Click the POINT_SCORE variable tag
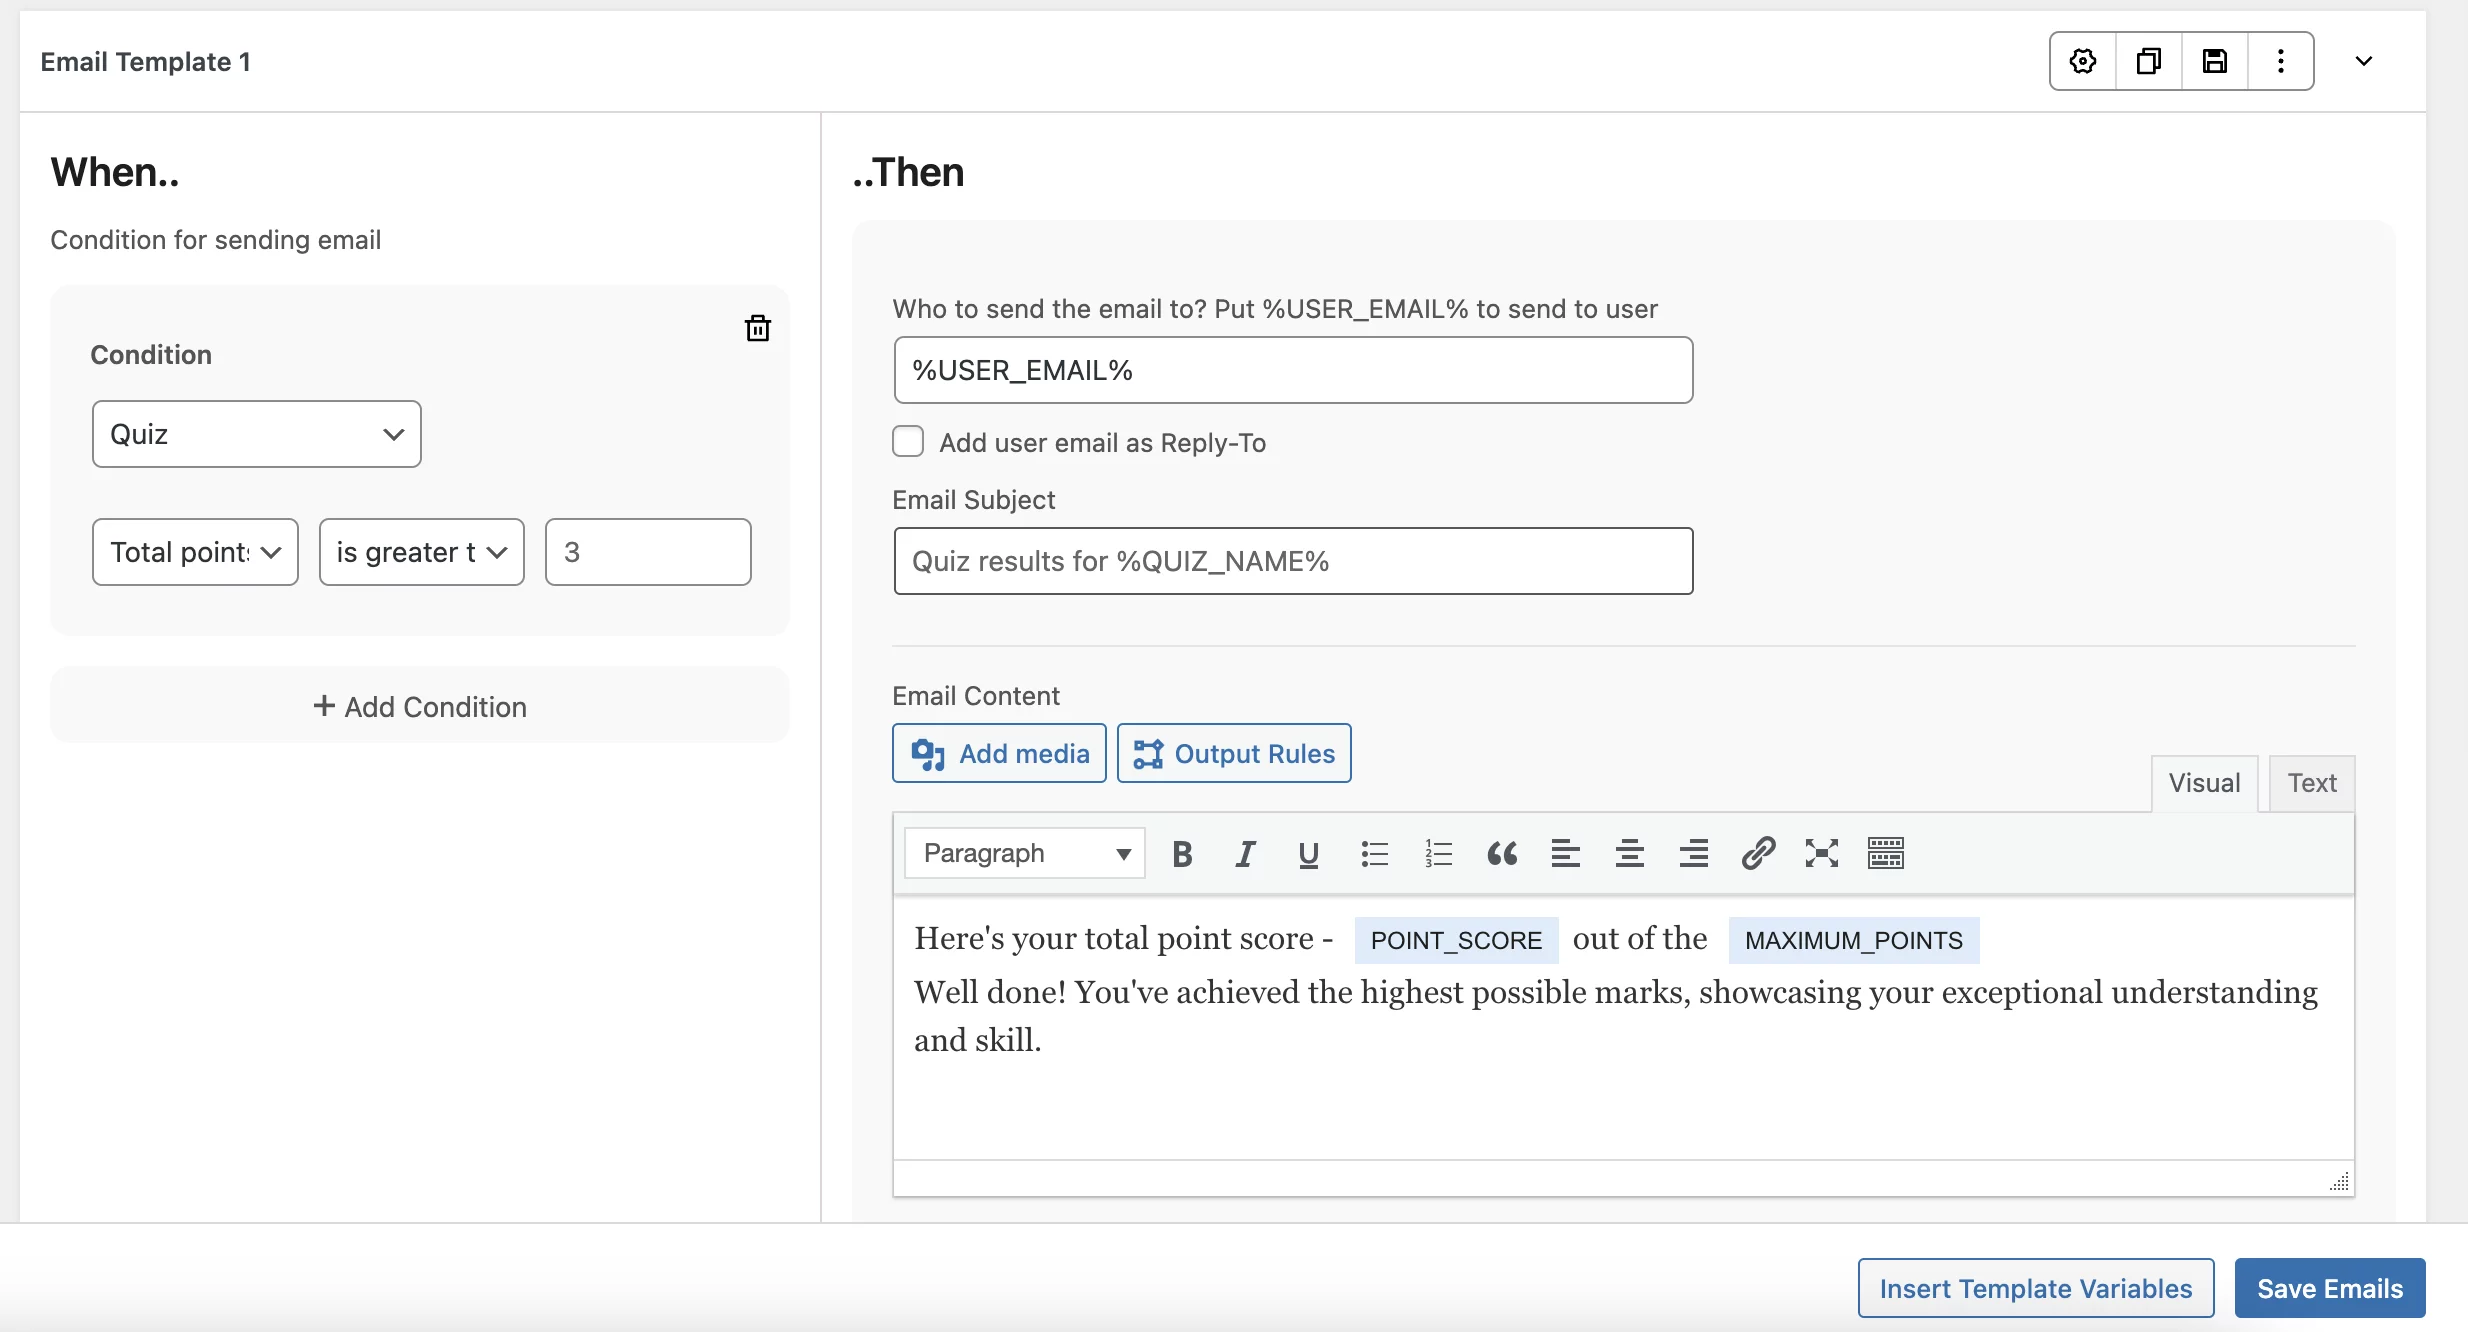The height and width of the screenshot is (1332, 2468). (x=1456, y=940)
